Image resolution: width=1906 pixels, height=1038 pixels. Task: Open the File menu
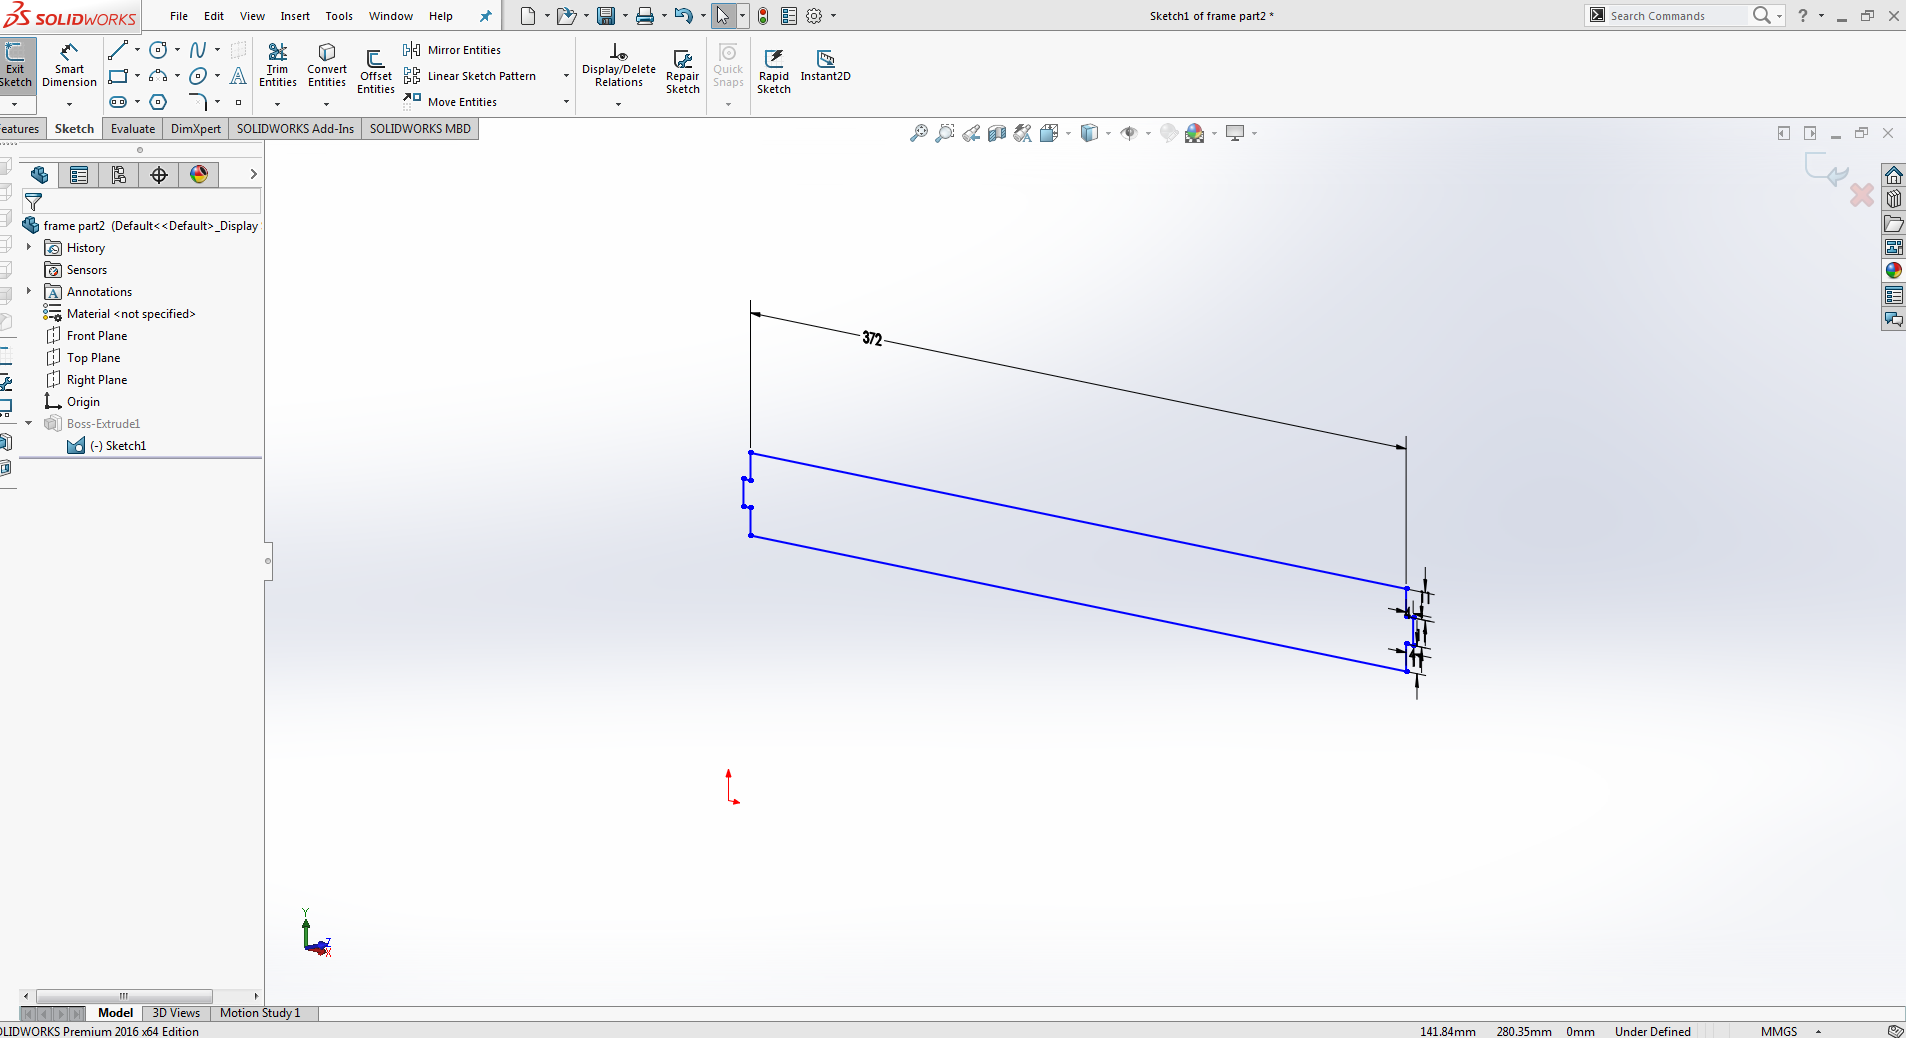click(x=179, y=16)
